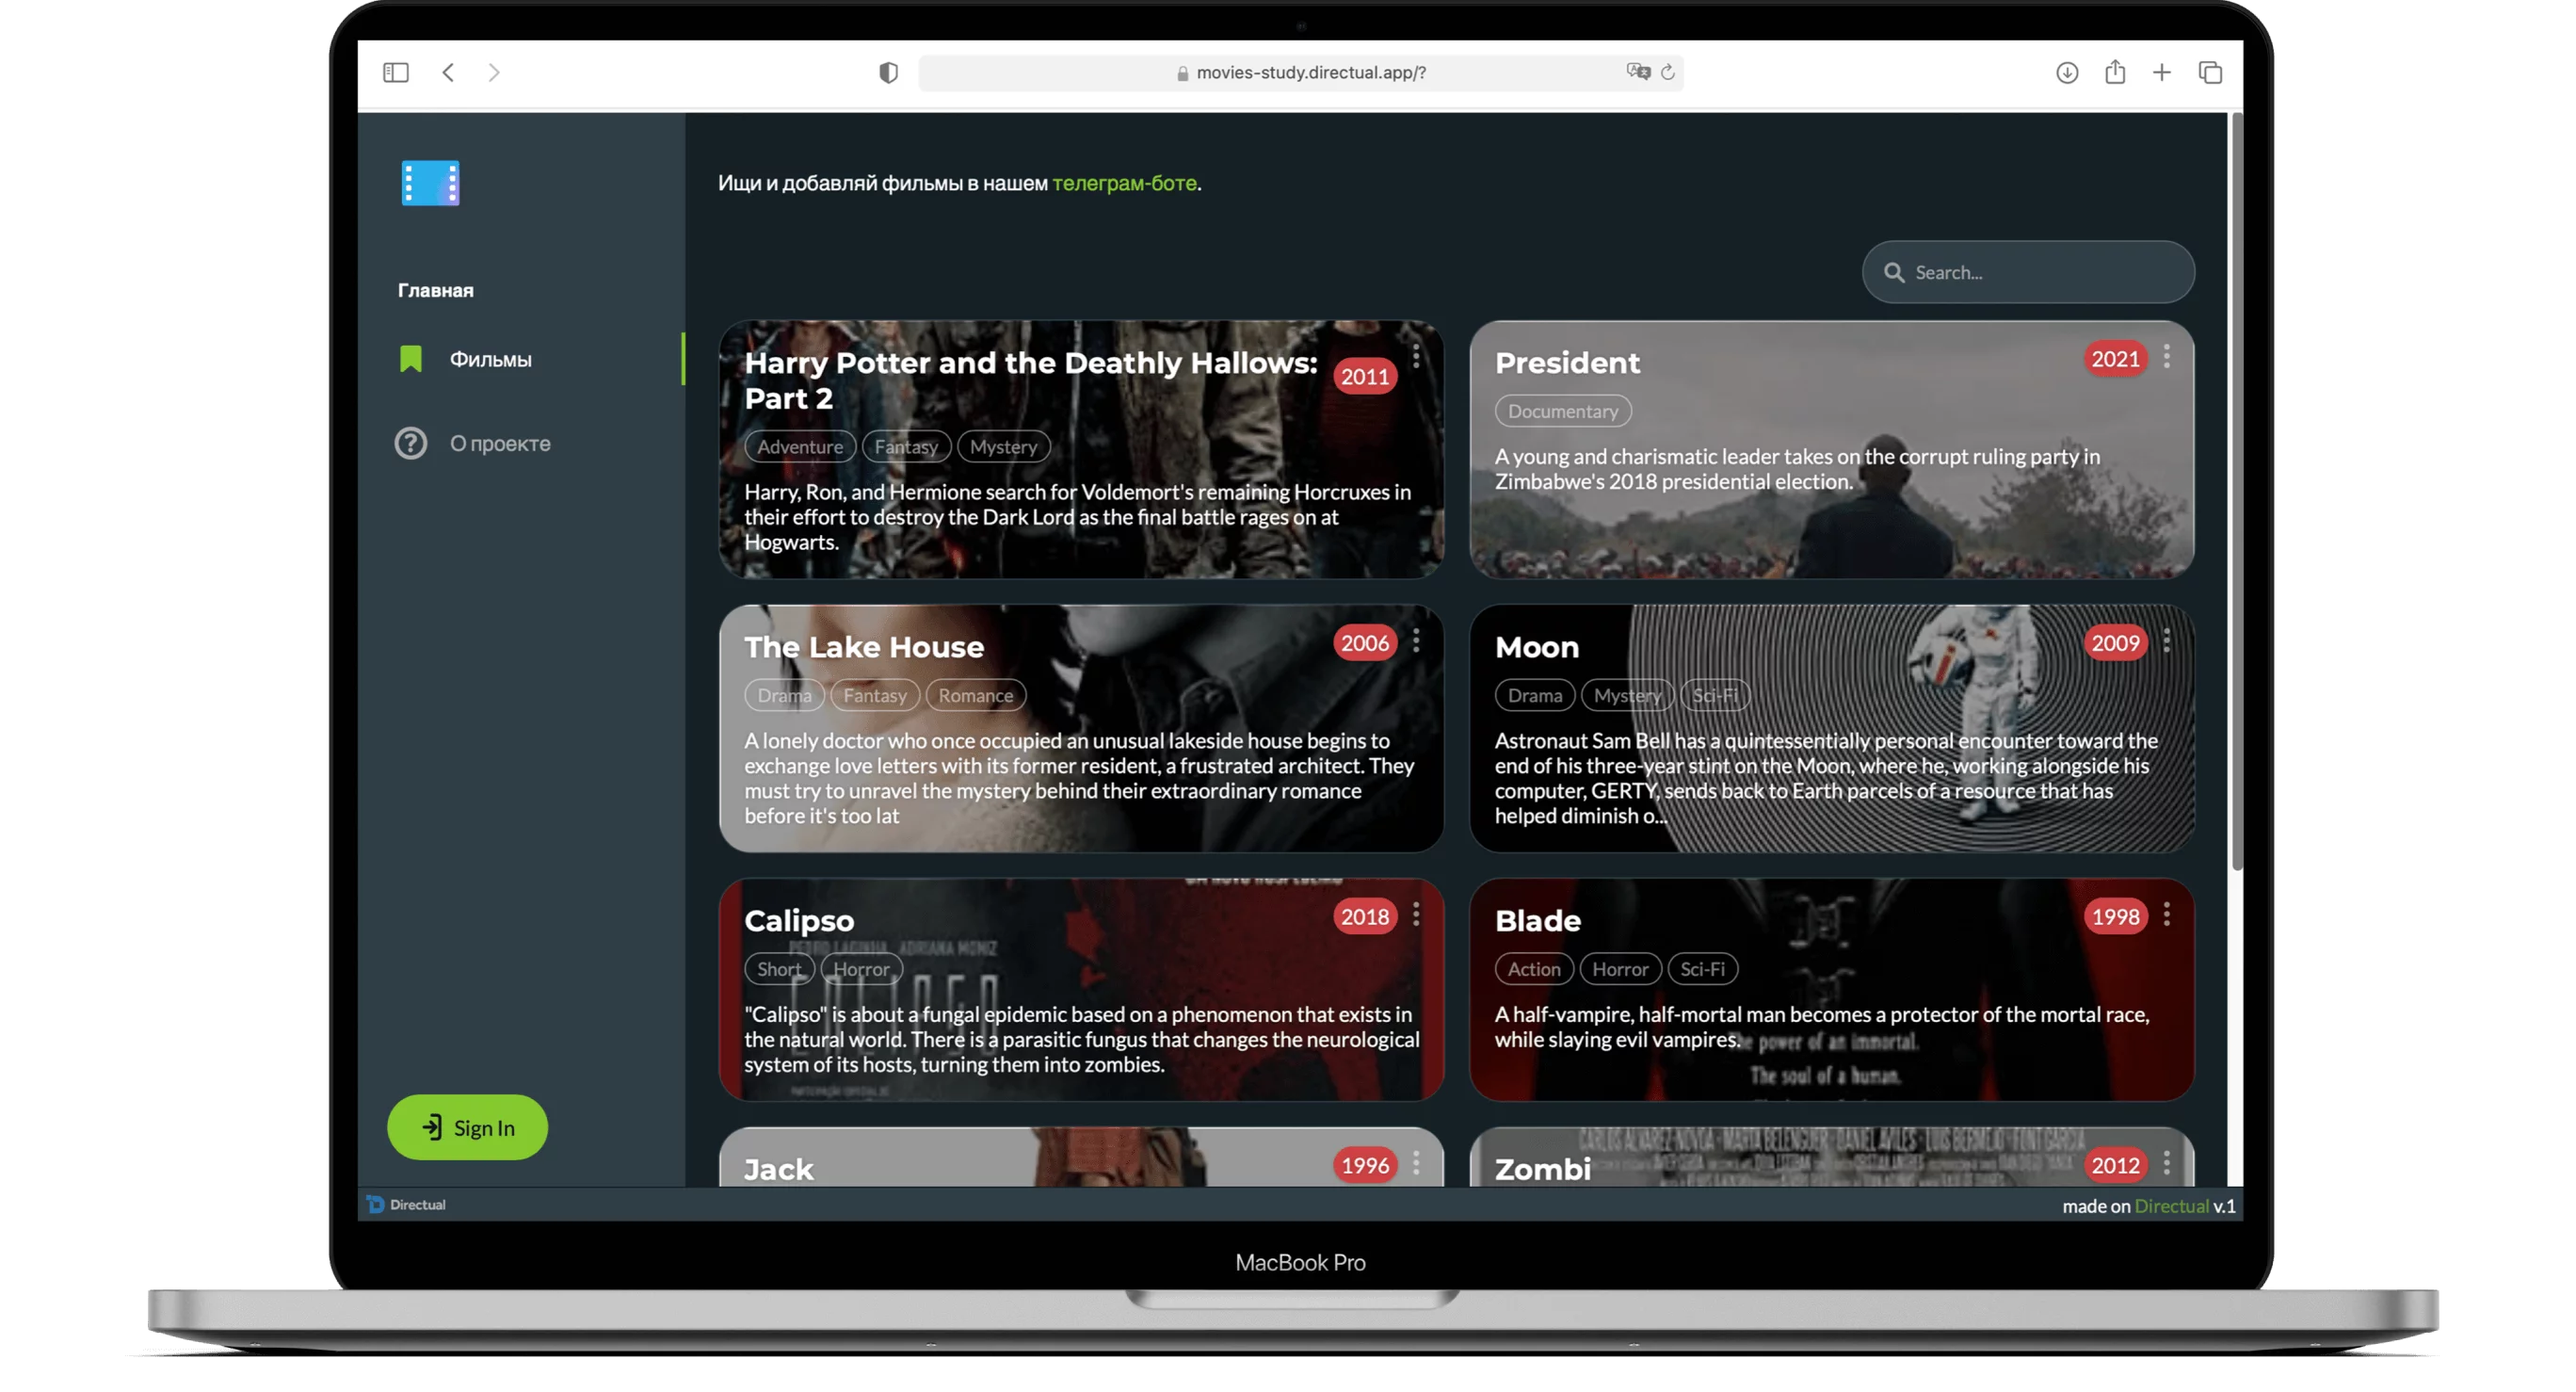The width and height of the screenshot is (2576, 1392).
Task: Click the three-dot menu icon on Moon card
Action: tap(2165, 639)
